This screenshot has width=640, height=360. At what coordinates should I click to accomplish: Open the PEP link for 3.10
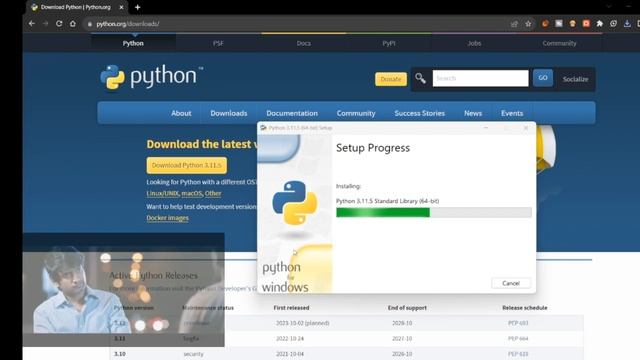pyautogui.click(x=518, y=354)
